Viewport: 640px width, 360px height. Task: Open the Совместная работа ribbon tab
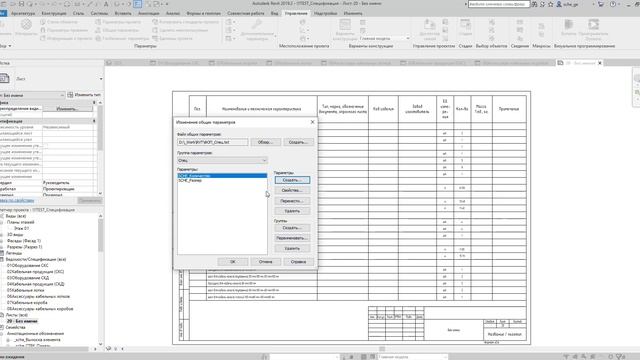point(246,13)
